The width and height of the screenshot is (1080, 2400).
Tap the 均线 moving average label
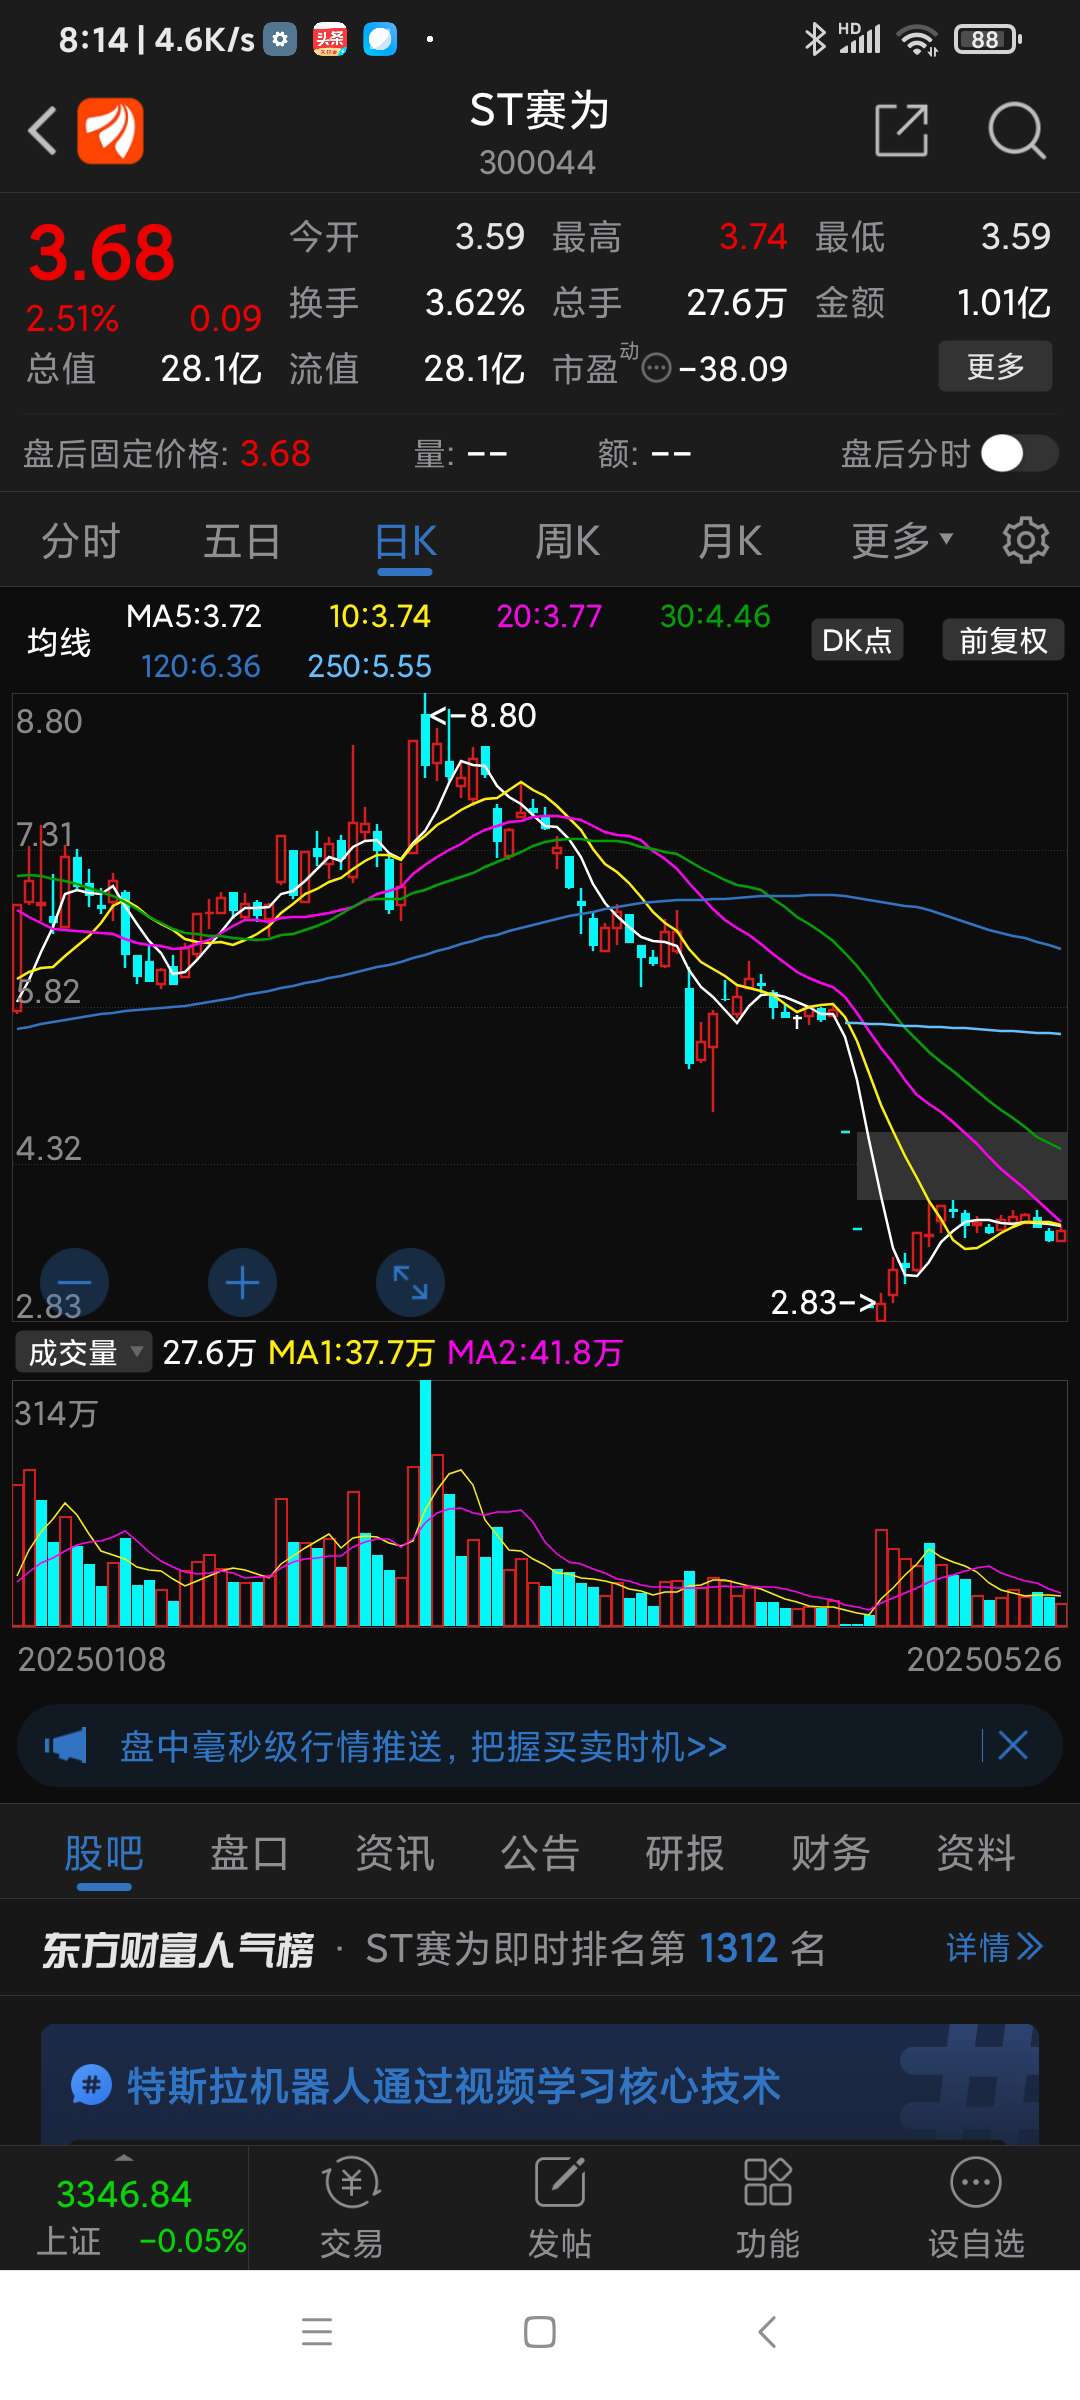pyautogui.click(x=59, y=641)
